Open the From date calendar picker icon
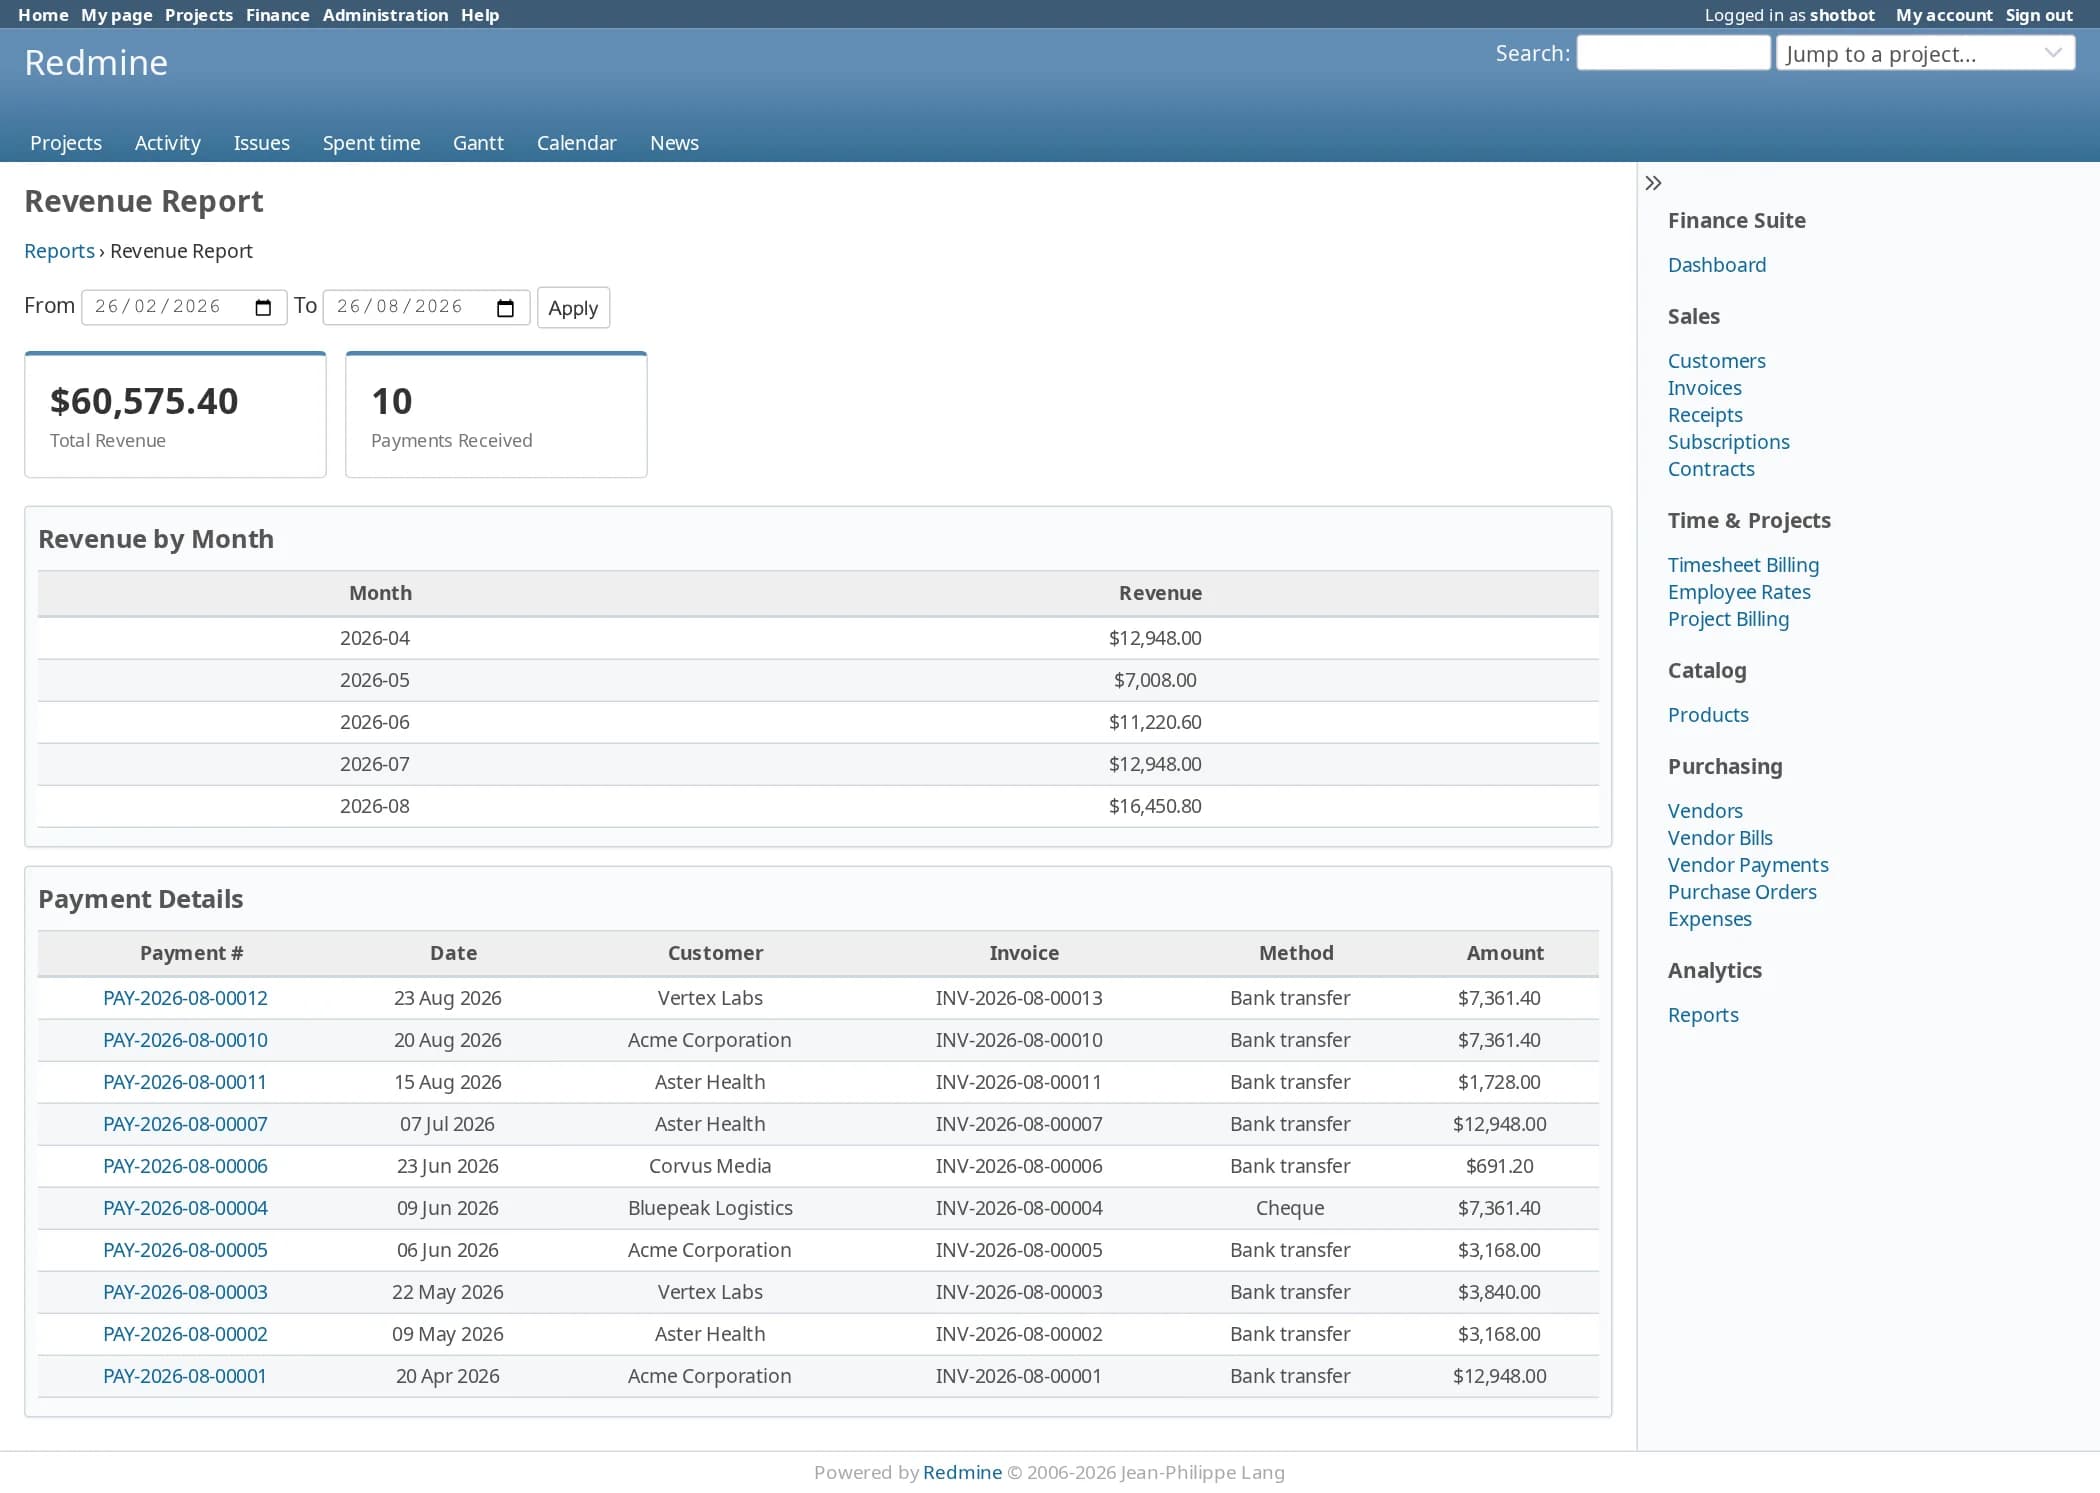The image size is (2100, 1493). (x=263, y=307)
